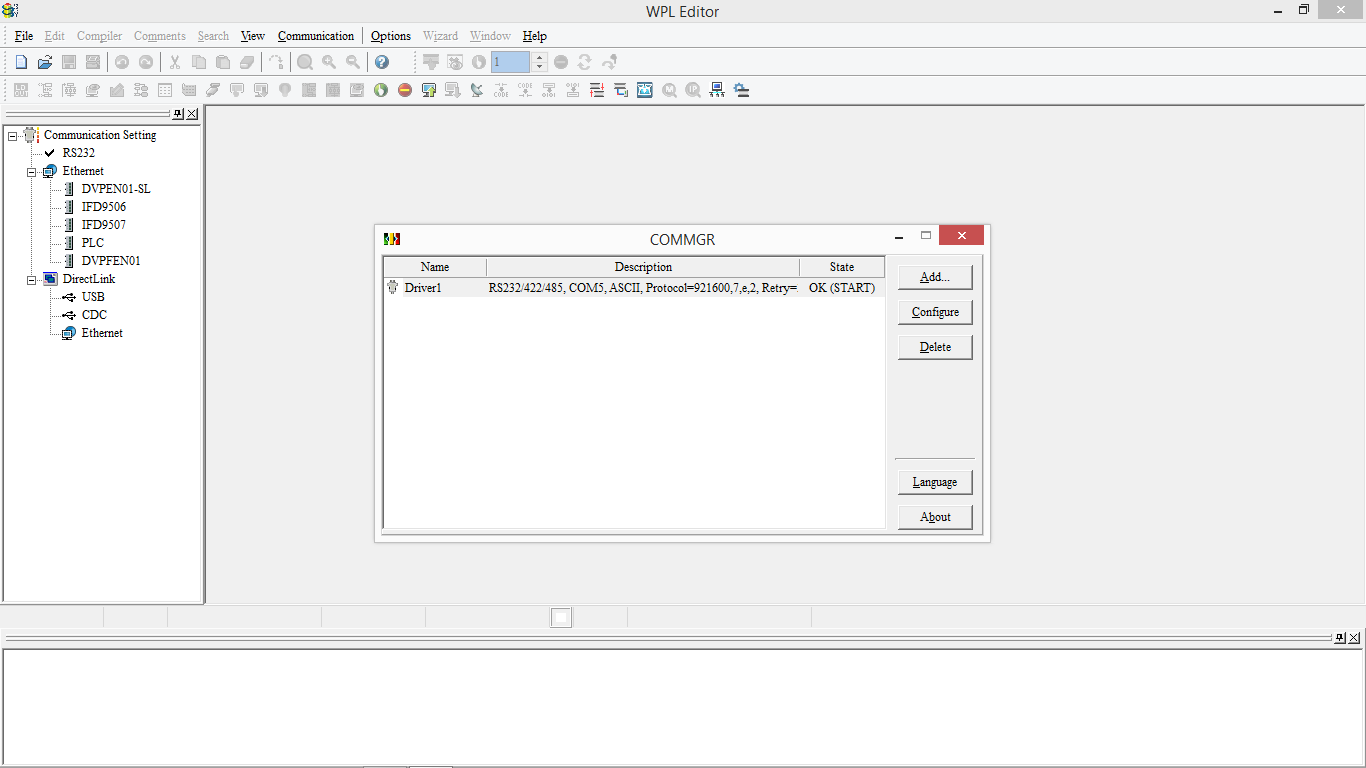Click the blue square toolbar icon
Image resolution: width=1366 pixels, height=768 pixels.
[645, 90]
